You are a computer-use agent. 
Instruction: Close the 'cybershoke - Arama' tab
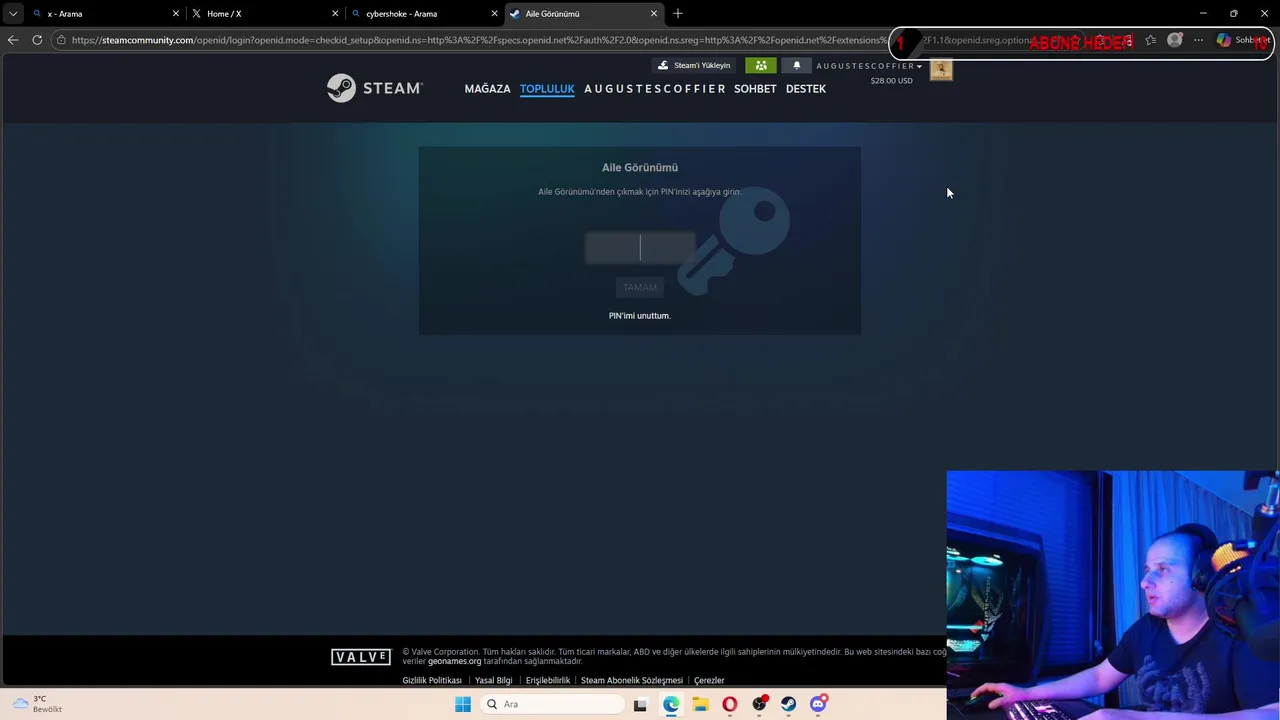pyautogui.click(x=494, y=14)
